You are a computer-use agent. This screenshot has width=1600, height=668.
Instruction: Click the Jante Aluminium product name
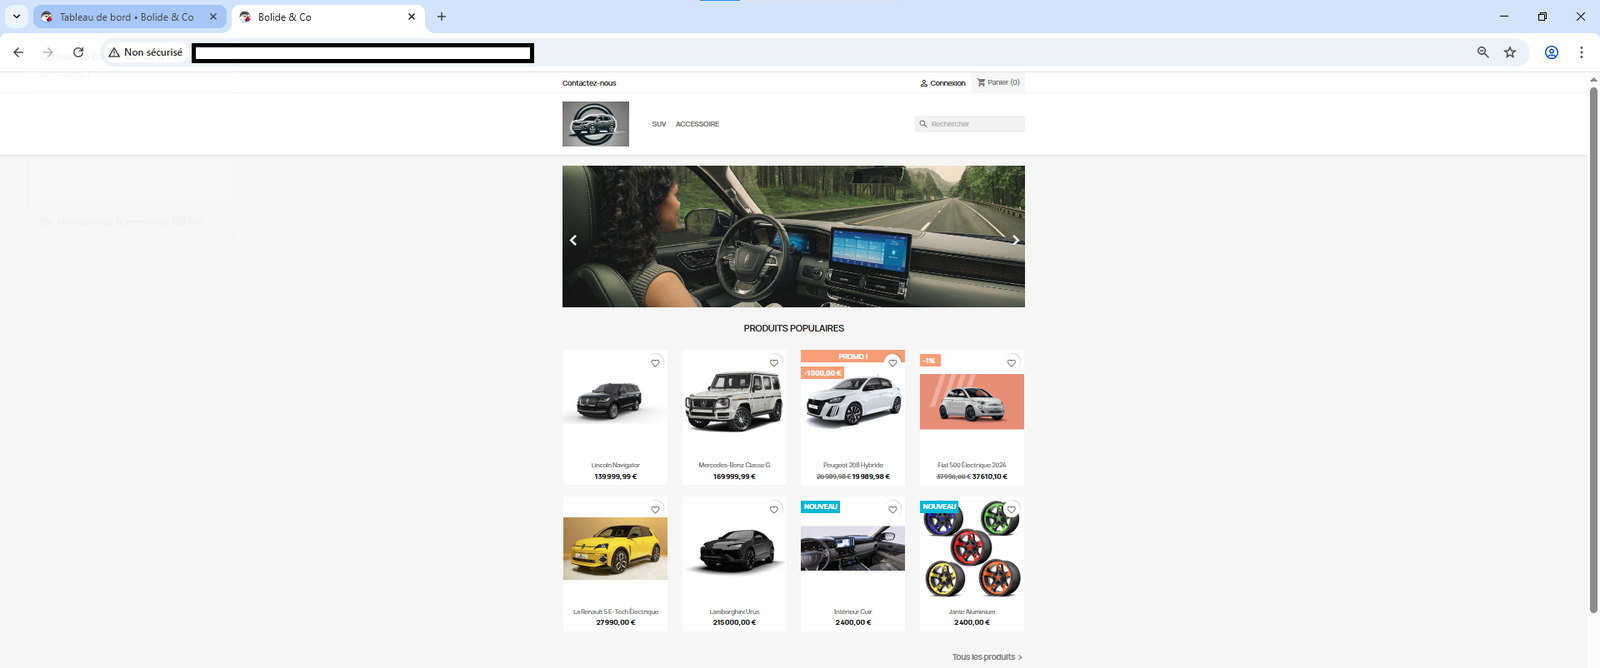click(972, 612)
